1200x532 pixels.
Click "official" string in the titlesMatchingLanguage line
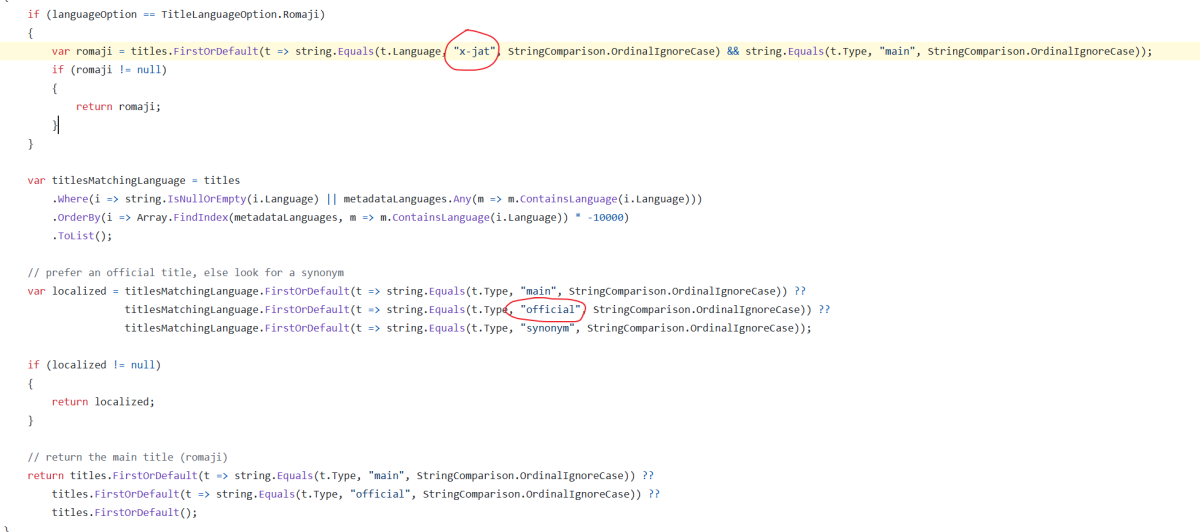[x=550, y=310]
